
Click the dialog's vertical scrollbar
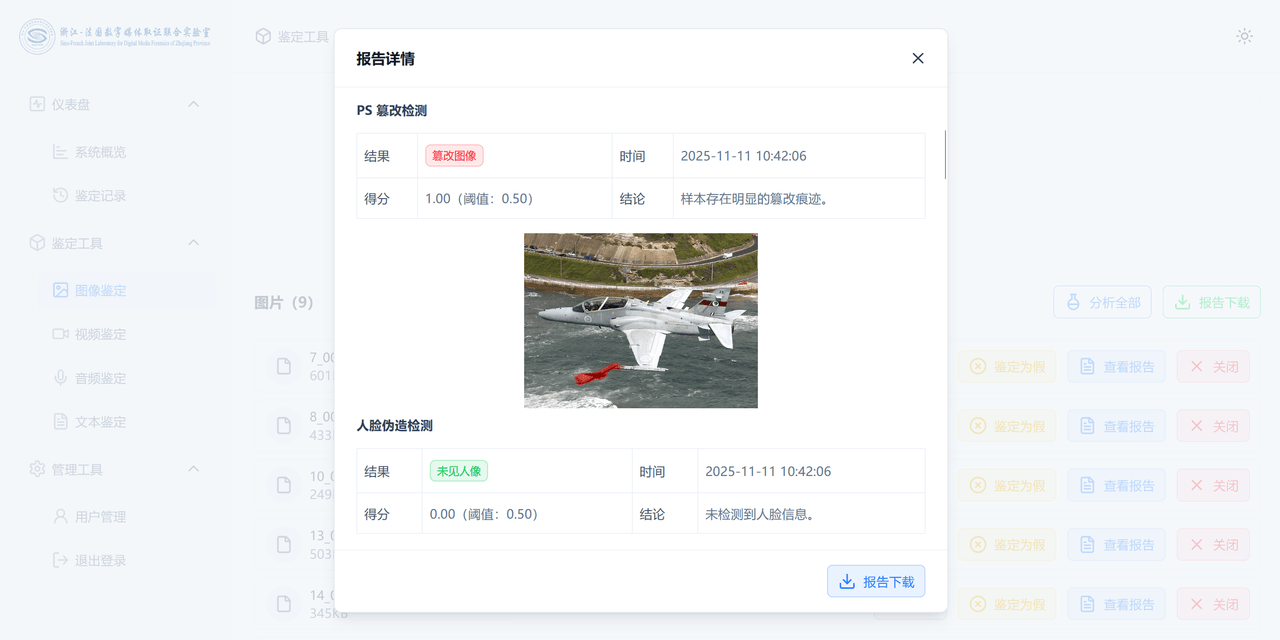coord(945,155)
